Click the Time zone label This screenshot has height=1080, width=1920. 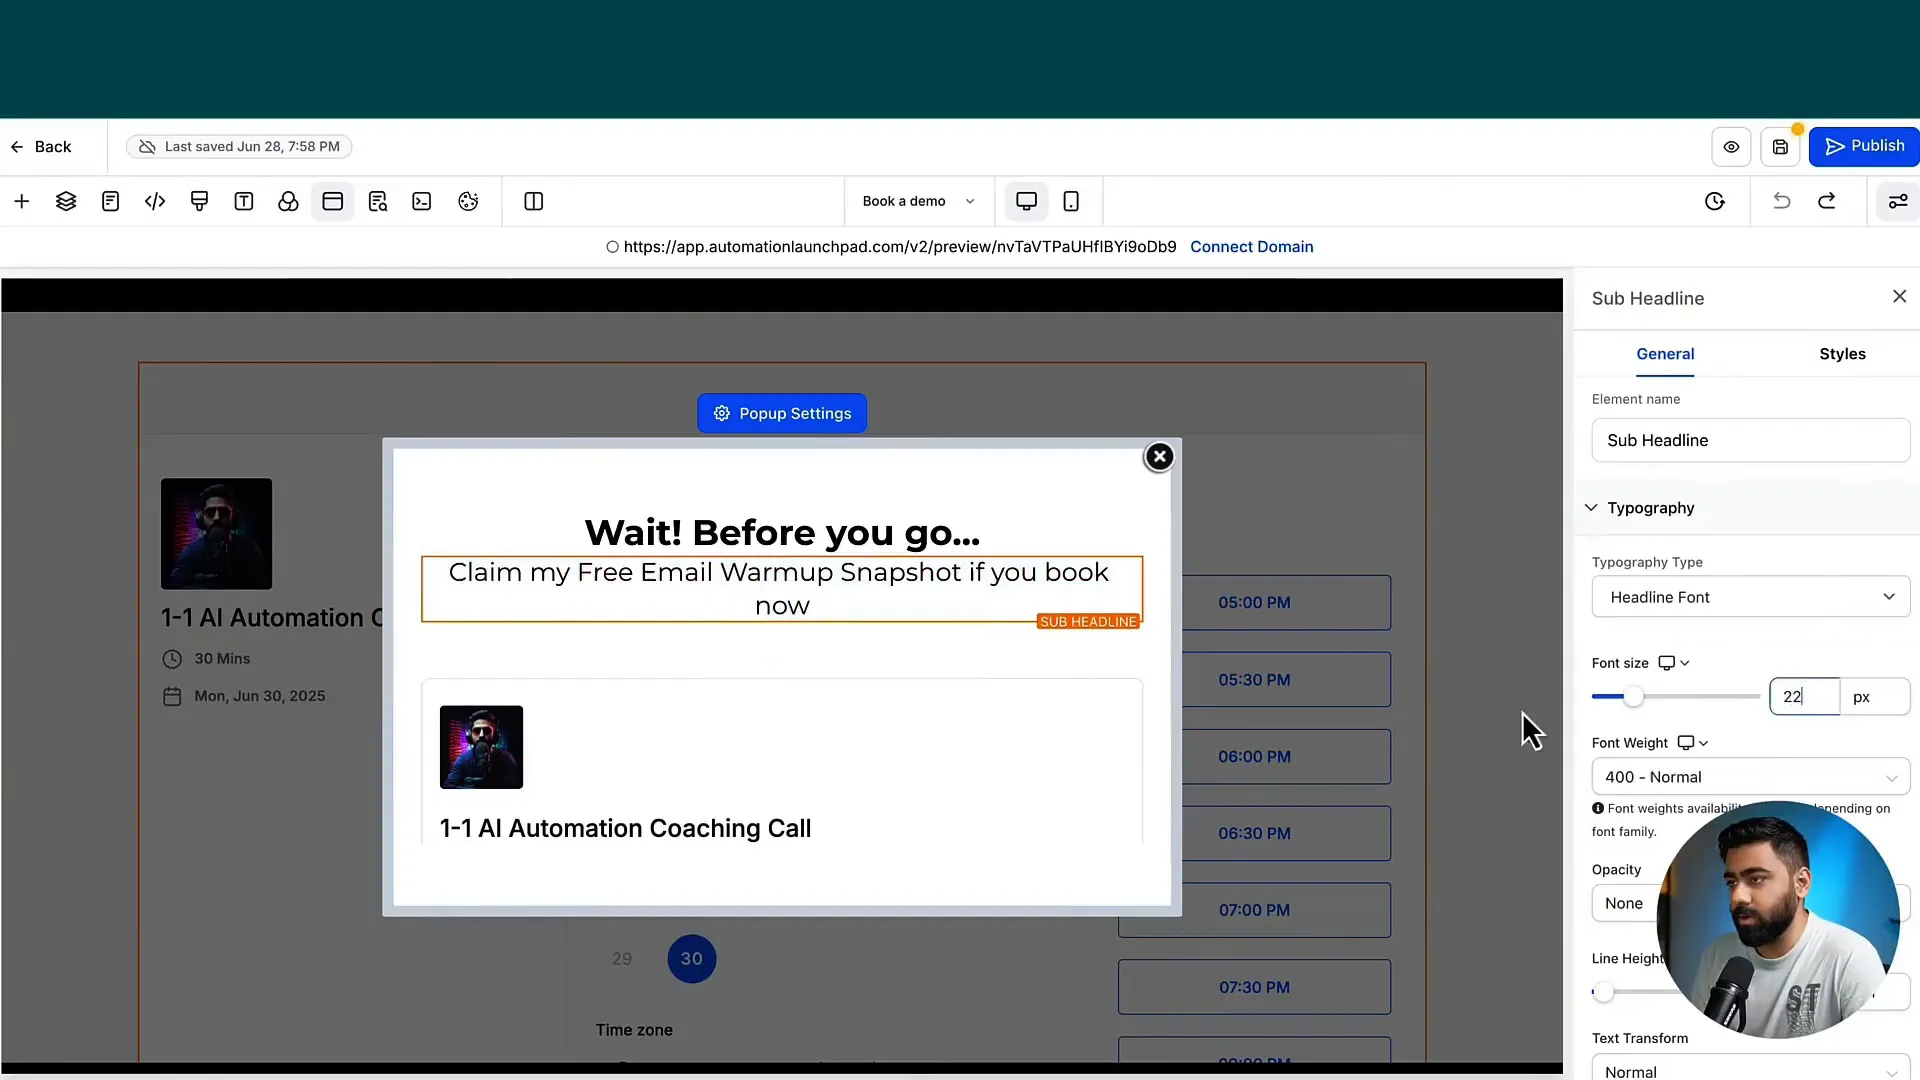634,1030
